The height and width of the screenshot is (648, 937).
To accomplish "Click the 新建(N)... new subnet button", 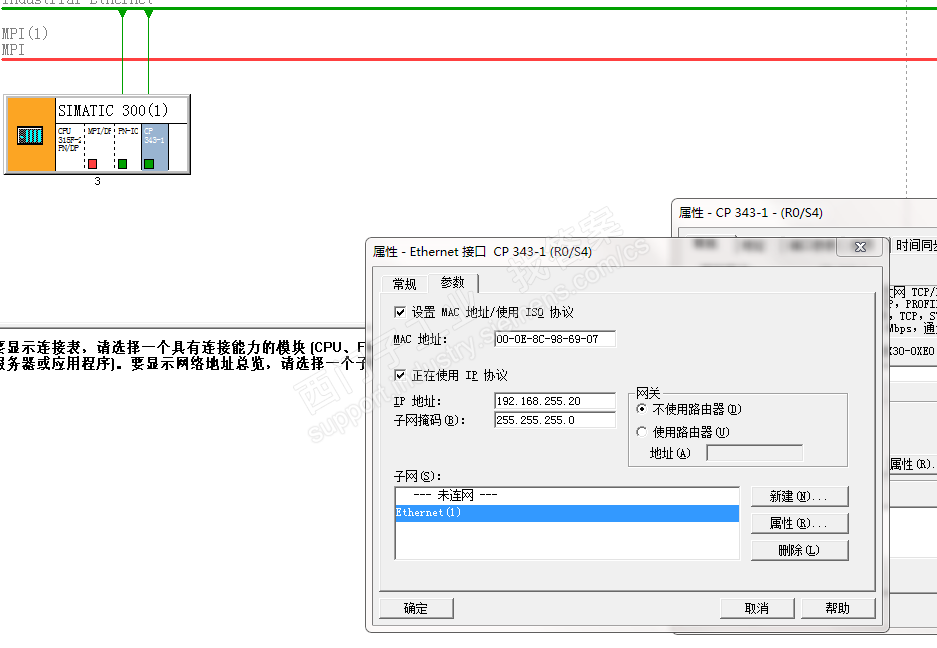I will 799,496.
